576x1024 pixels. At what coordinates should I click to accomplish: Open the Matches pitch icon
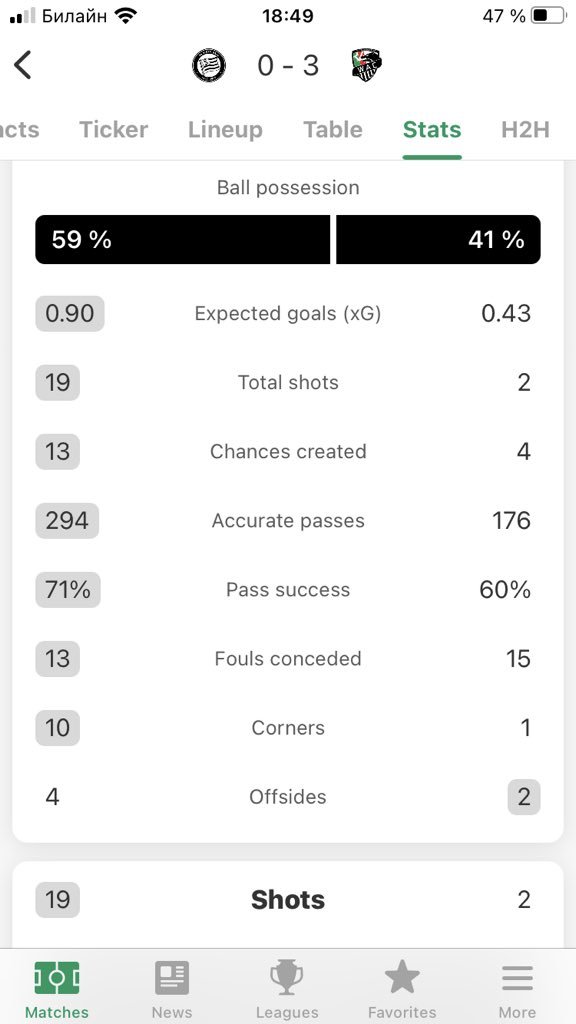57,978
